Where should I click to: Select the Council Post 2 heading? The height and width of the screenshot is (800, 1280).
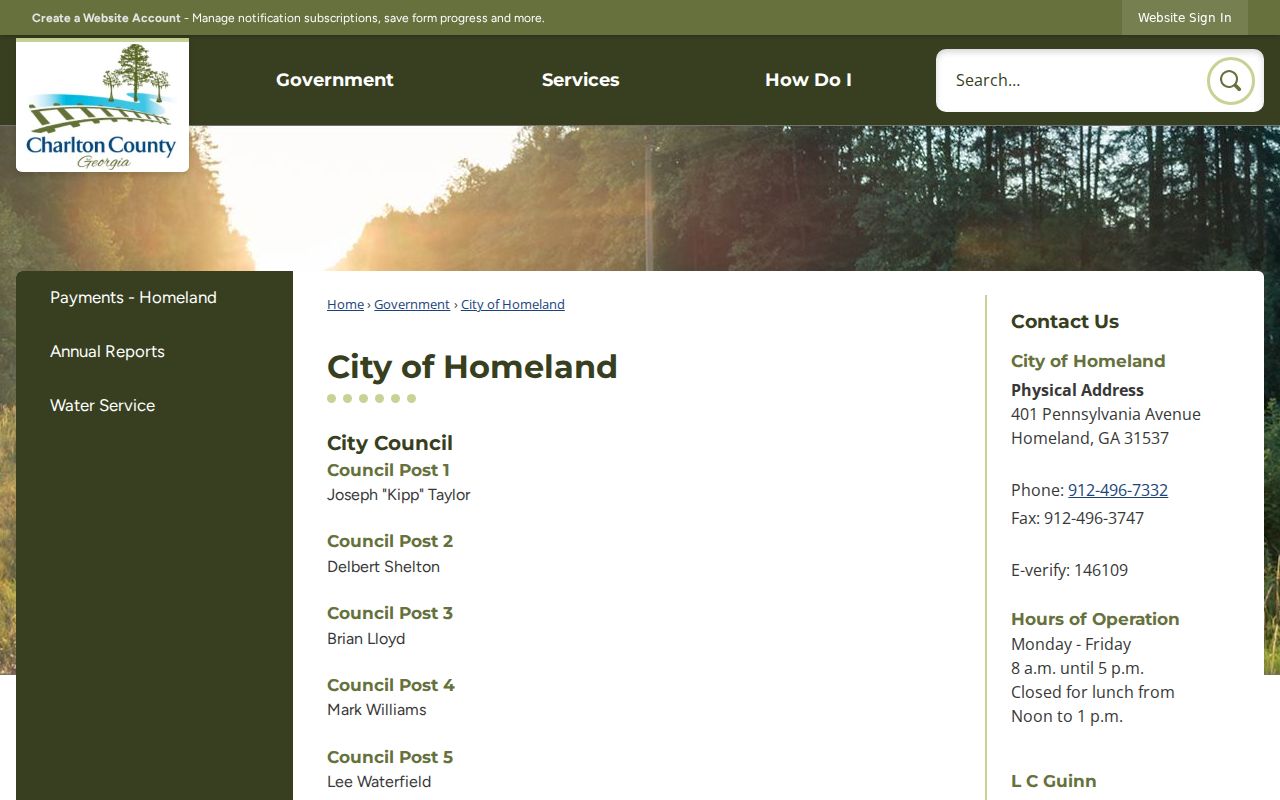390,541
